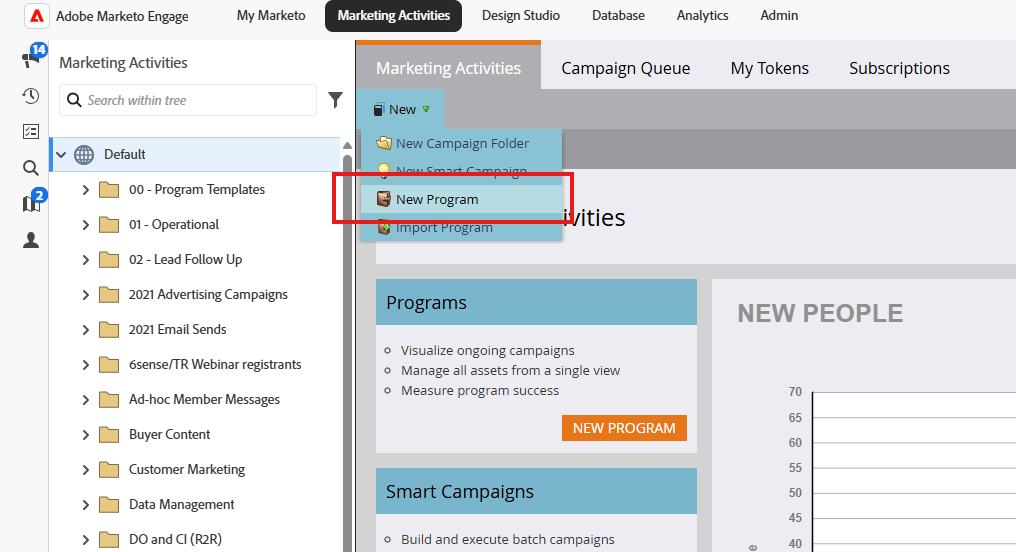The image size is (1016, 552).
Task: Open the Database section
Action: point(618,16)
